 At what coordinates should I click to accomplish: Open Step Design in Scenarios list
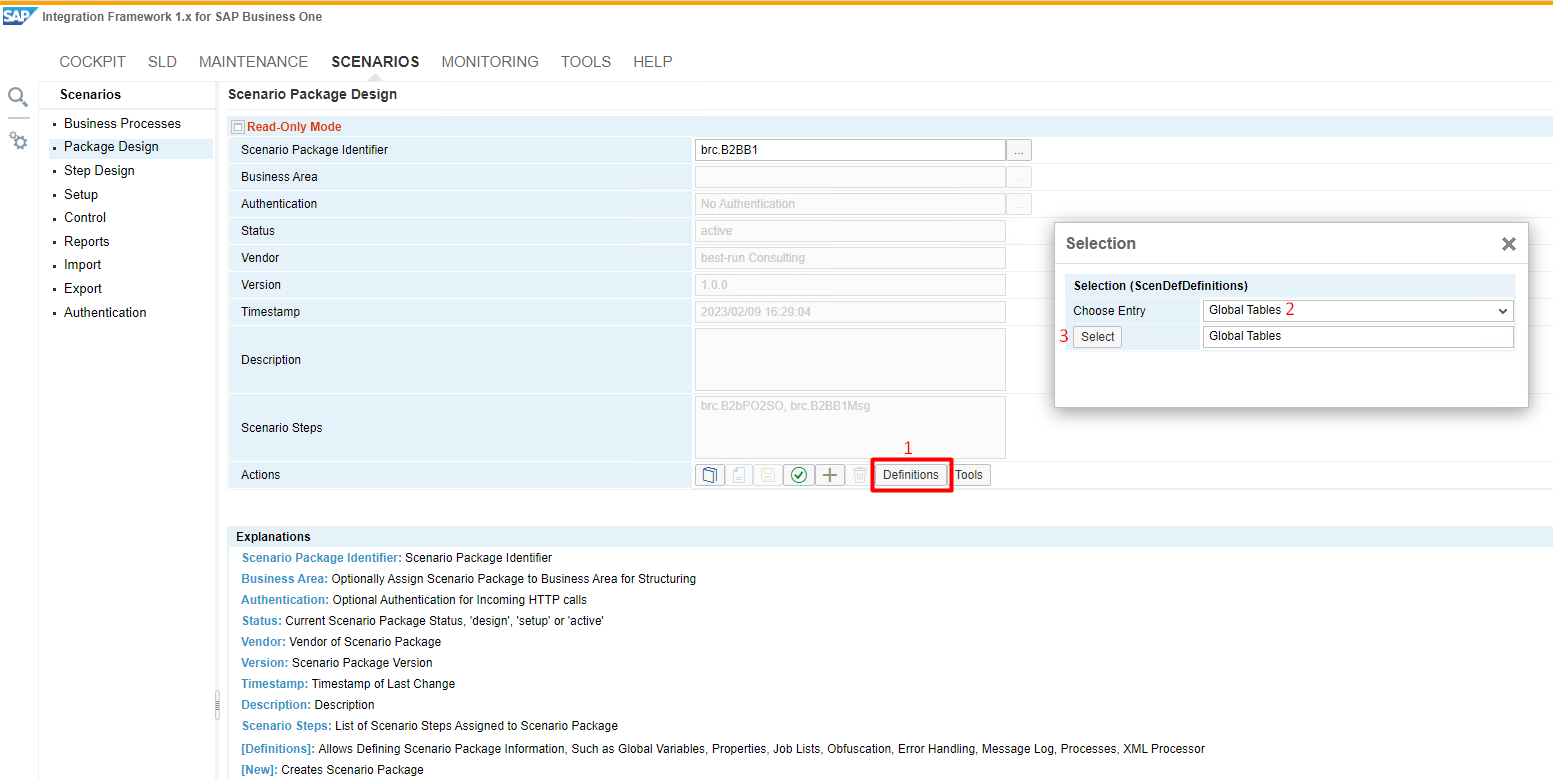pyautogui.click(x=99, y=171)
